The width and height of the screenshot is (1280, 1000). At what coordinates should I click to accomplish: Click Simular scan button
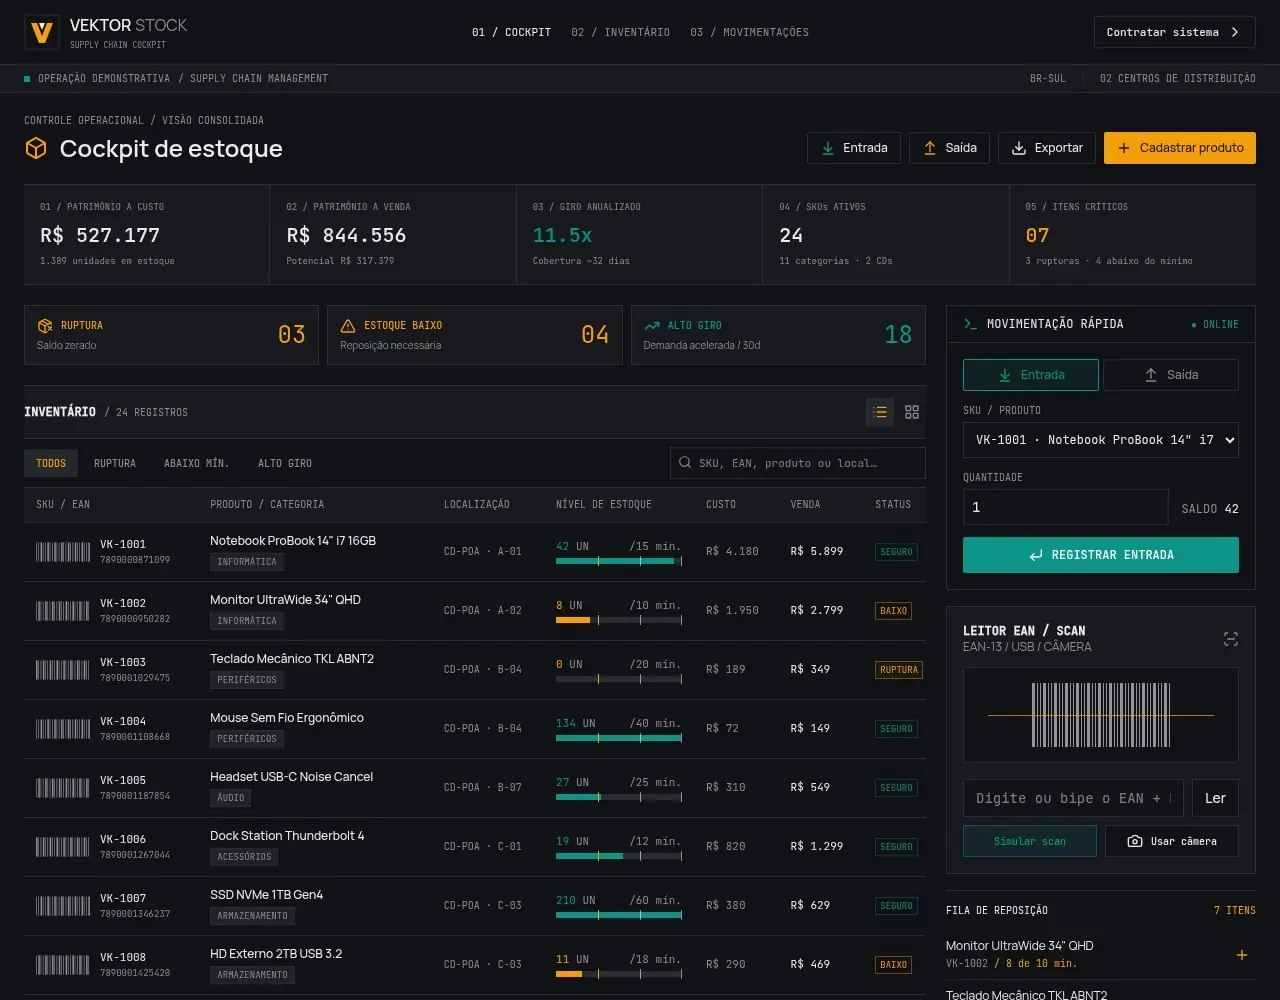(x=1030, y=841)
